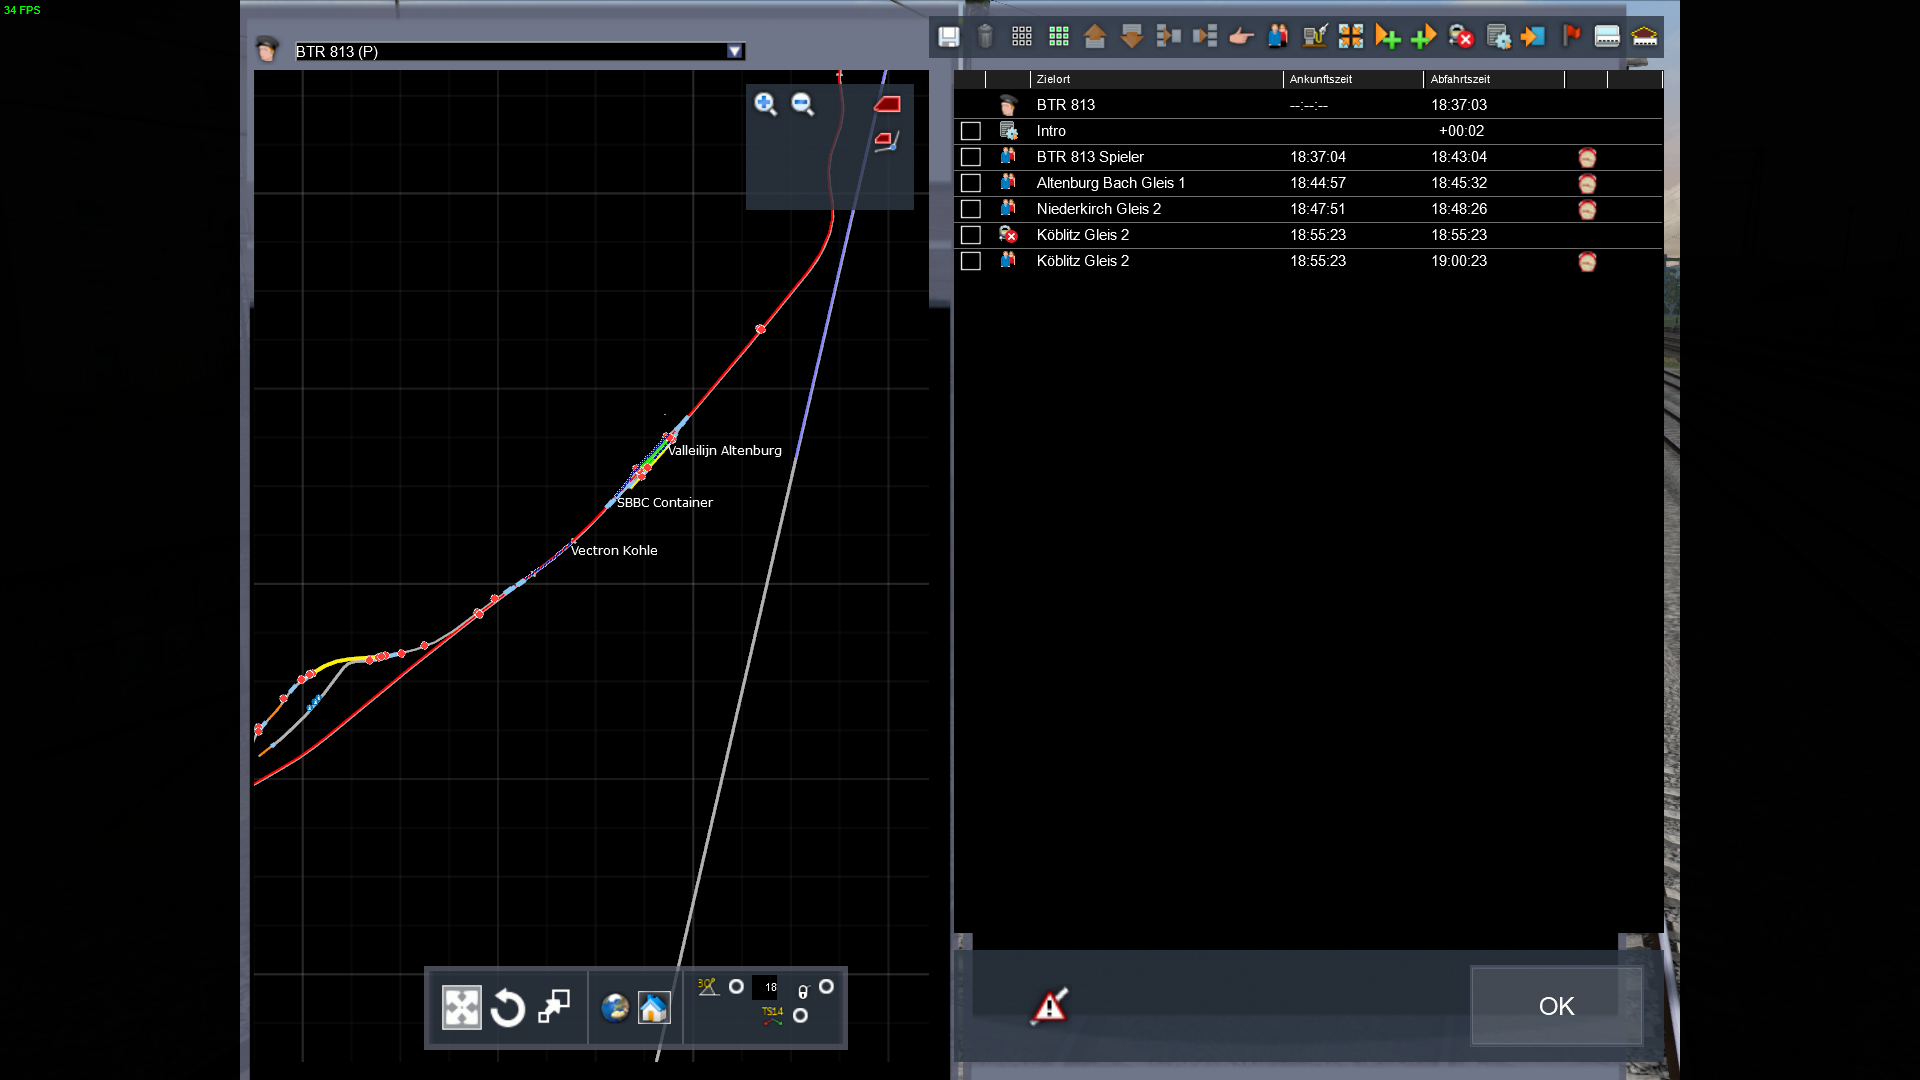Click the passenger pickup people icon in toolbar
The image size is (1920, 1080).
coord(1278,37)
